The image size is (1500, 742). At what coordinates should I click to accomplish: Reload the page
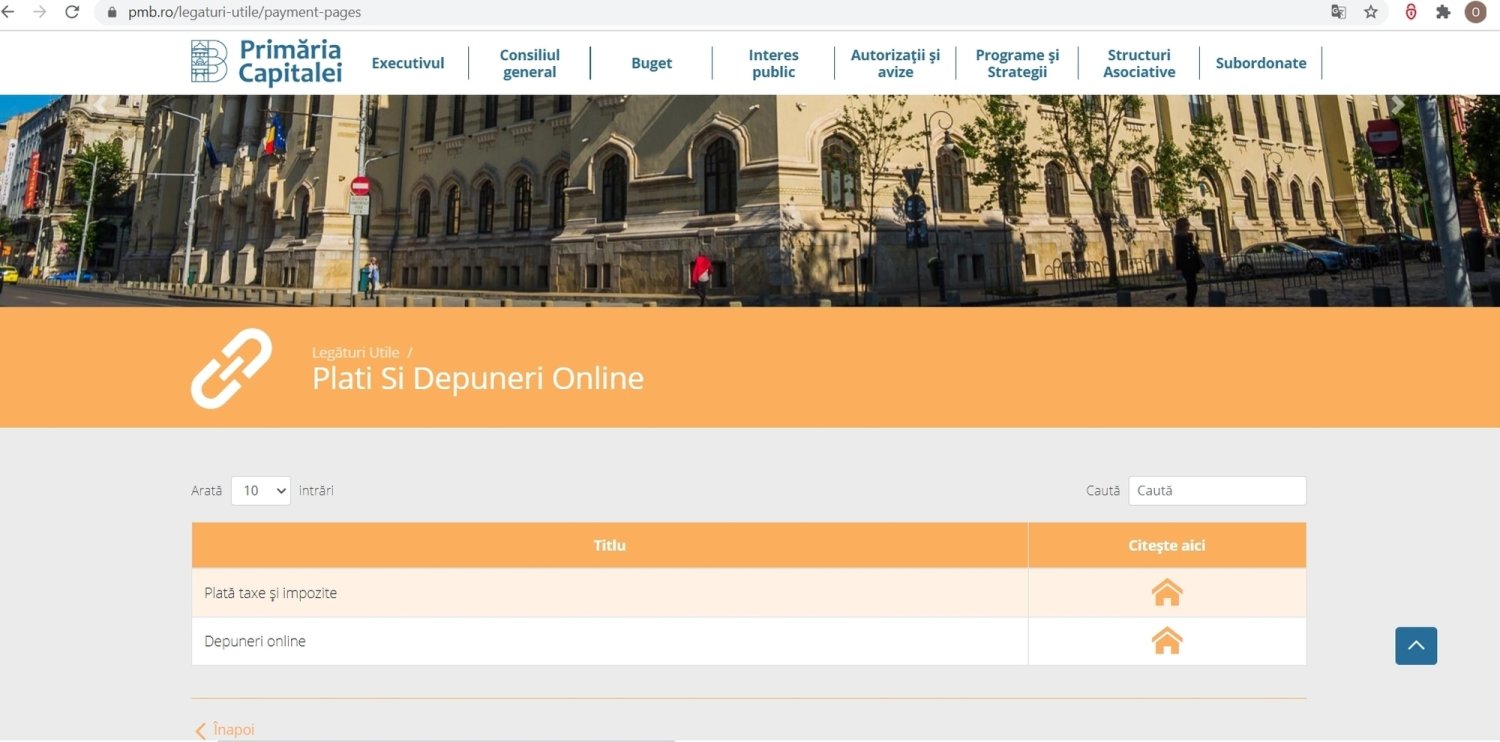(x=70, y=12)
